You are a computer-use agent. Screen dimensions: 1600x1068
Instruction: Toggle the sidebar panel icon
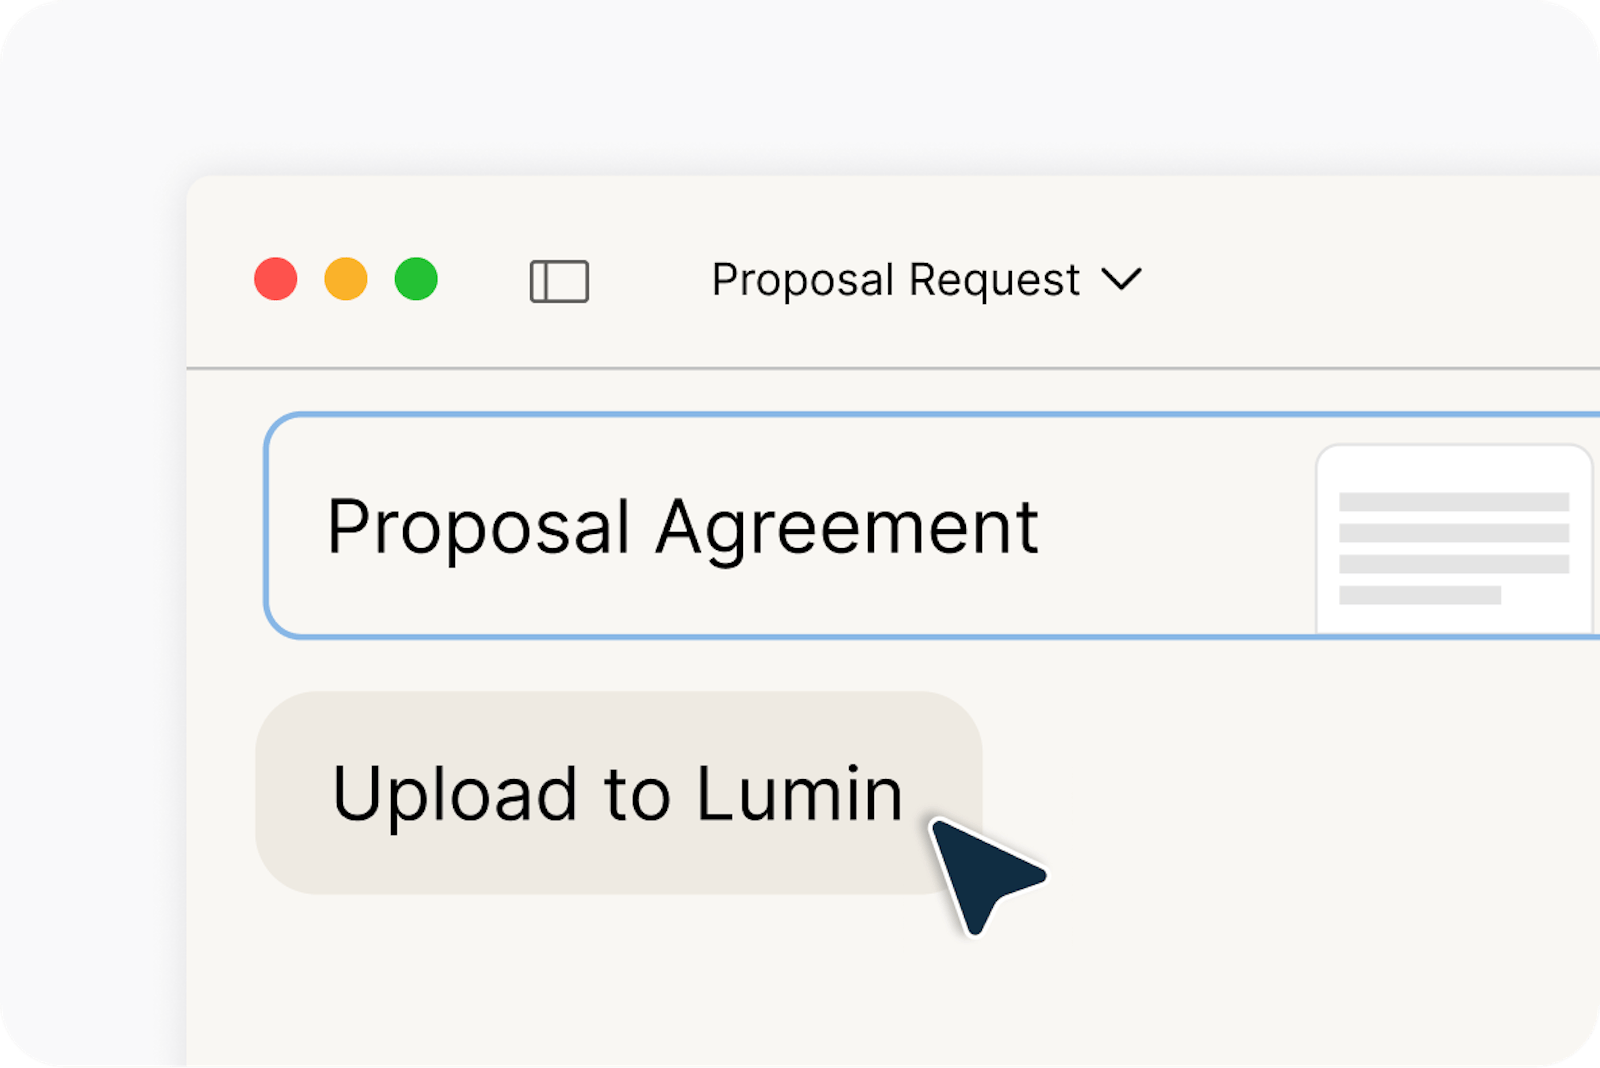click(x=559, y=281)
